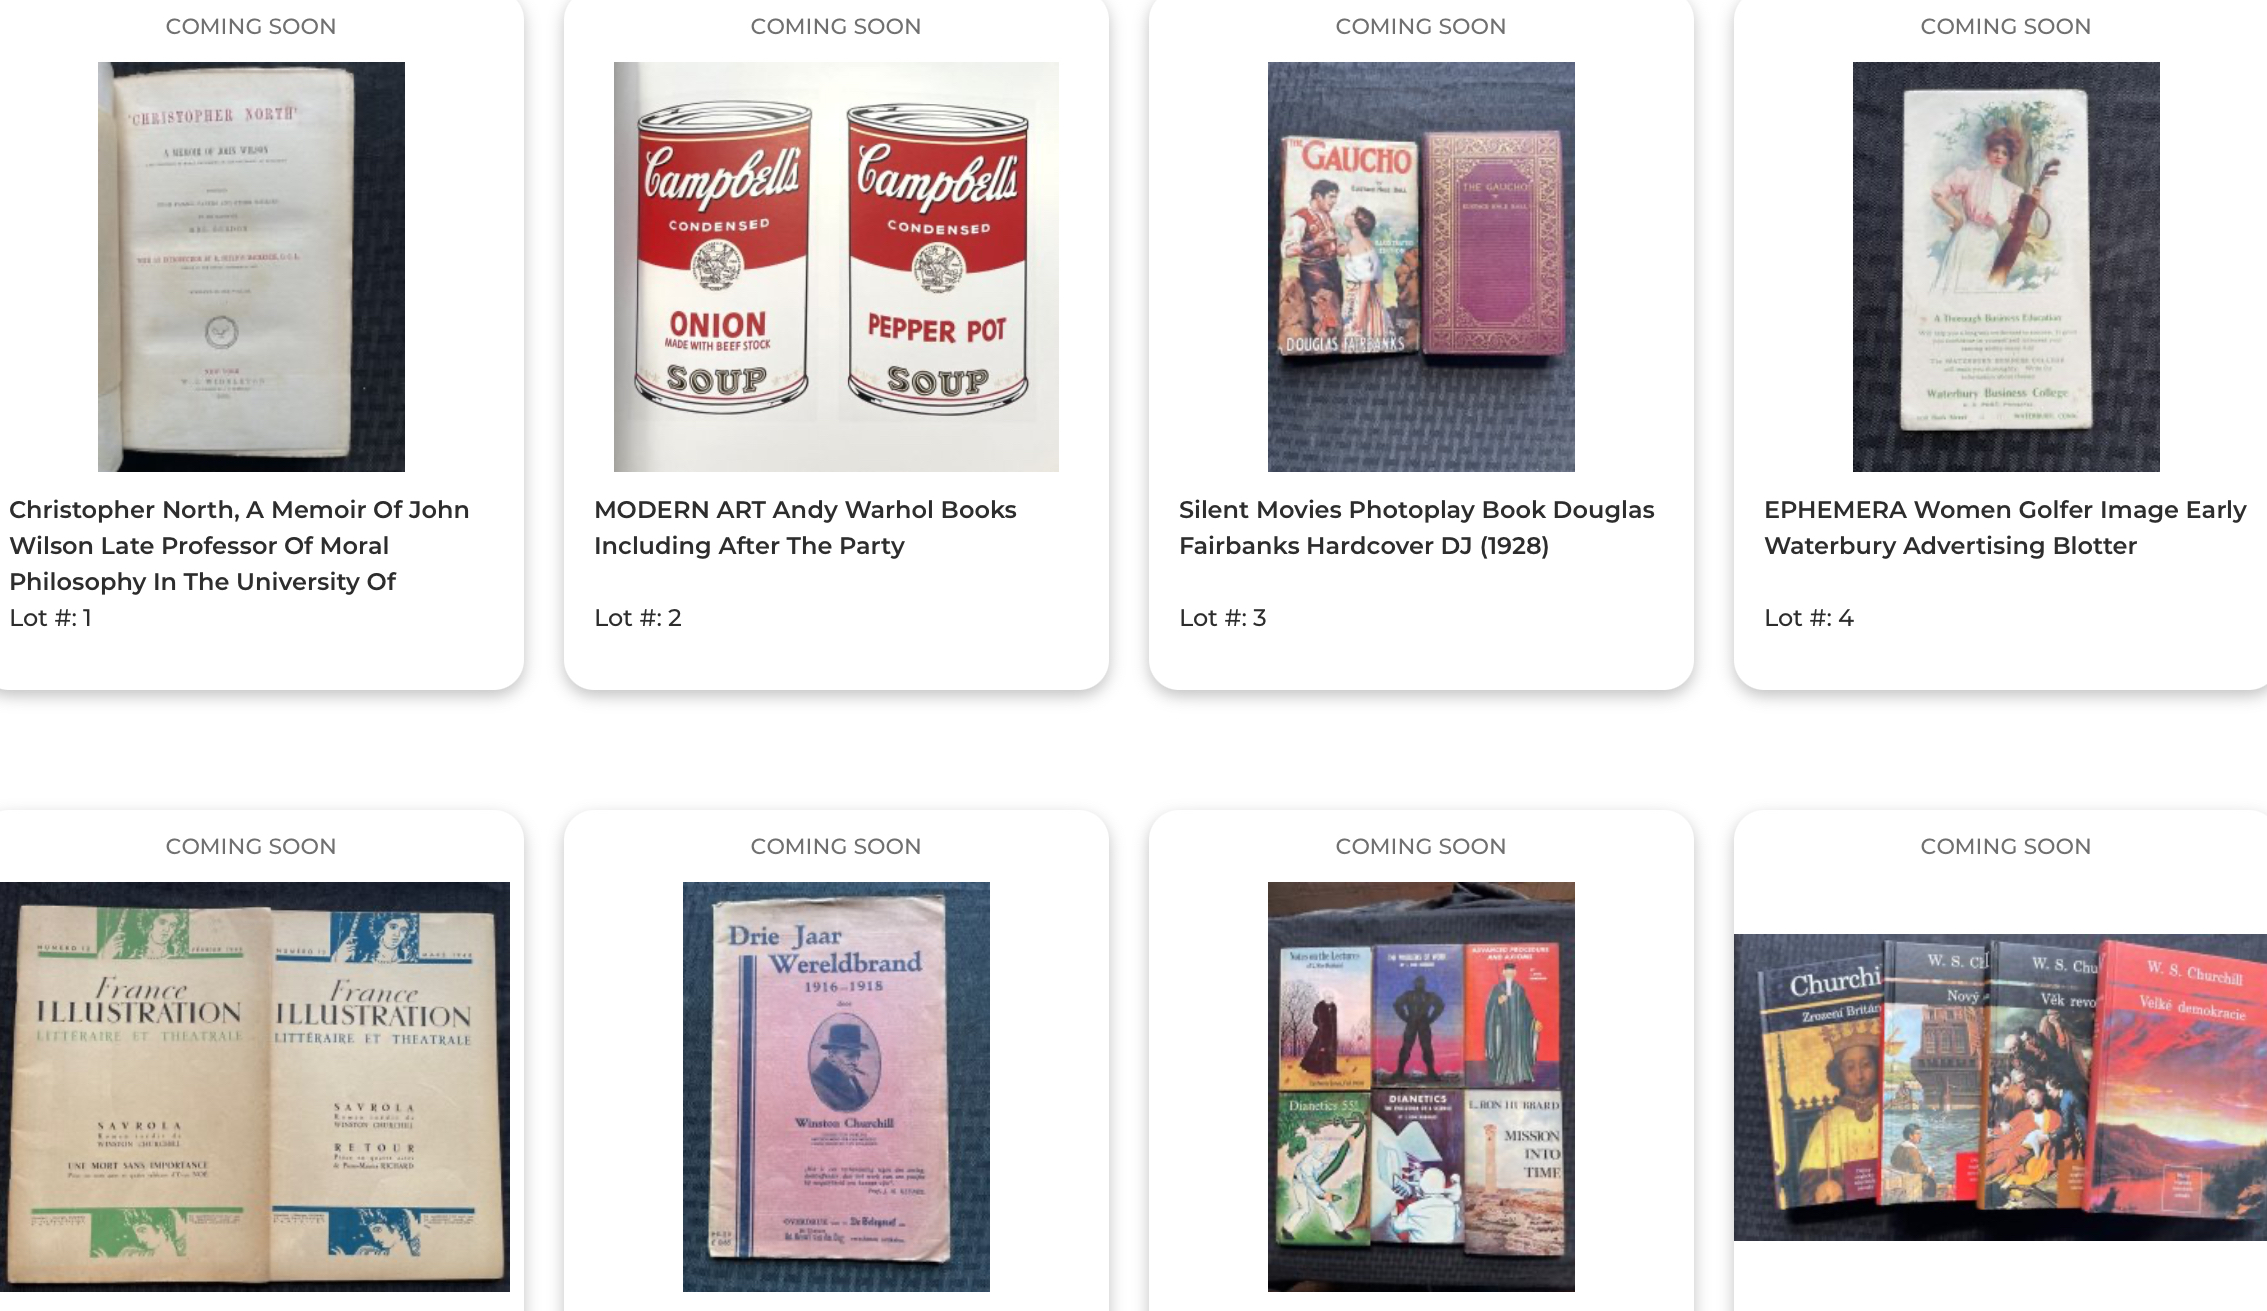The height and width of the screenshot is (1311, 2267).
Task: Select the Lot #: 1 label
Action: pyautogui.click(x=50, y=618)
